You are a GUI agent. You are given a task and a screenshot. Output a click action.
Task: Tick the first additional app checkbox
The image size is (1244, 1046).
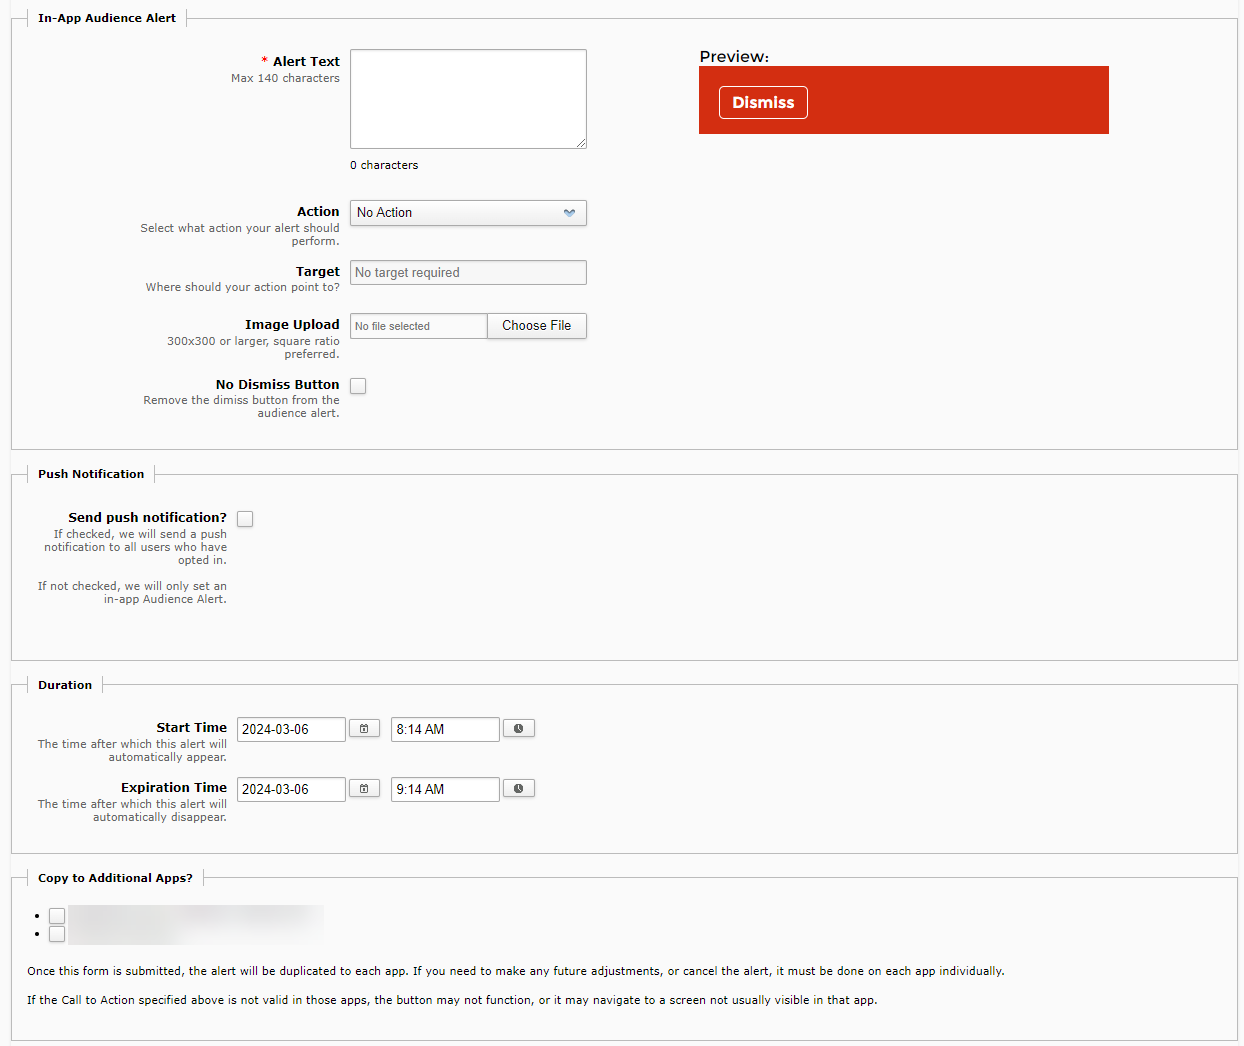click(x=57, y=916)
